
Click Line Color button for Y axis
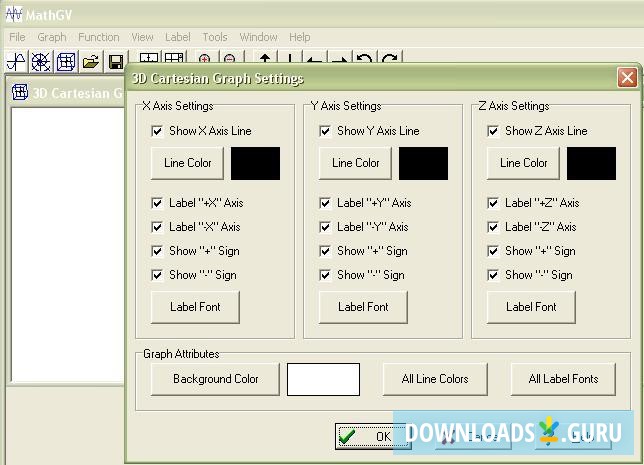coord(355,163)
